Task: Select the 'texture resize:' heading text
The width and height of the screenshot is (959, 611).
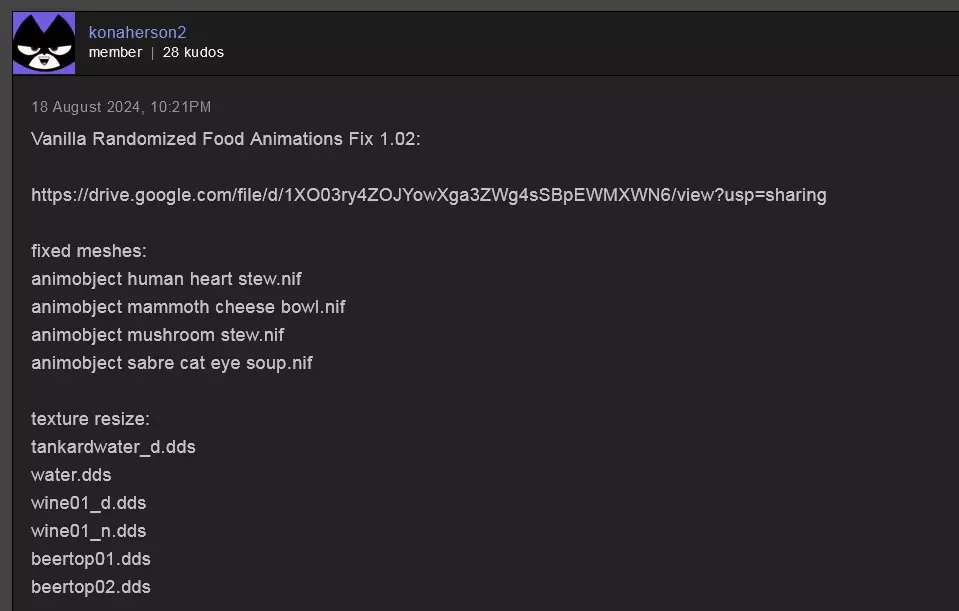Action: [x=91, y=419]
